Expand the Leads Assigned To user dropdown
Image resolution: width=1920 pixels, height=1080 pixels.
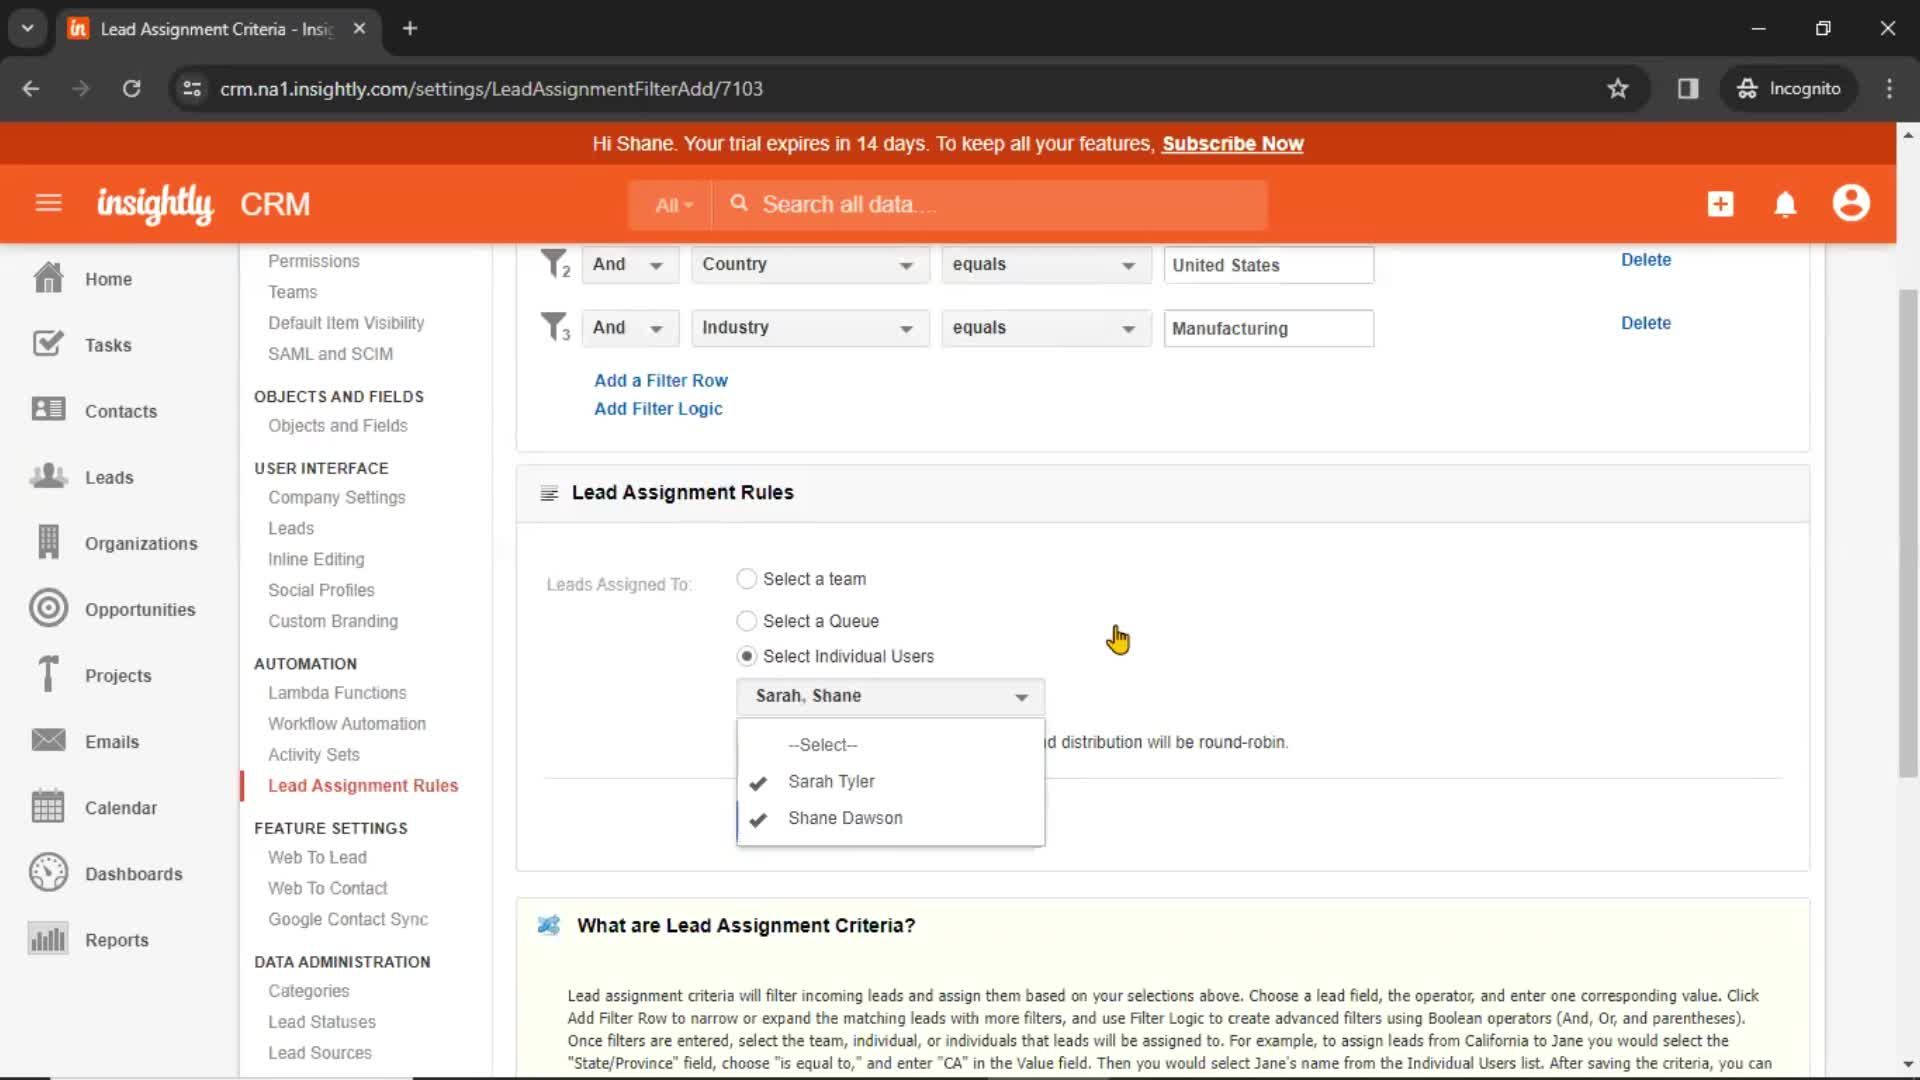890,695
